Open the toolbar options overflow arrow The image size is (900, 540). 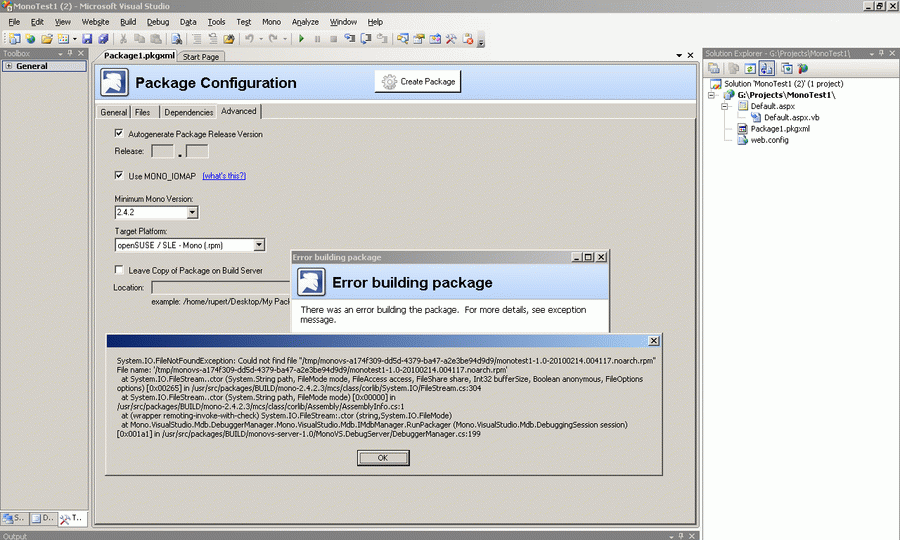pos(481,41)
